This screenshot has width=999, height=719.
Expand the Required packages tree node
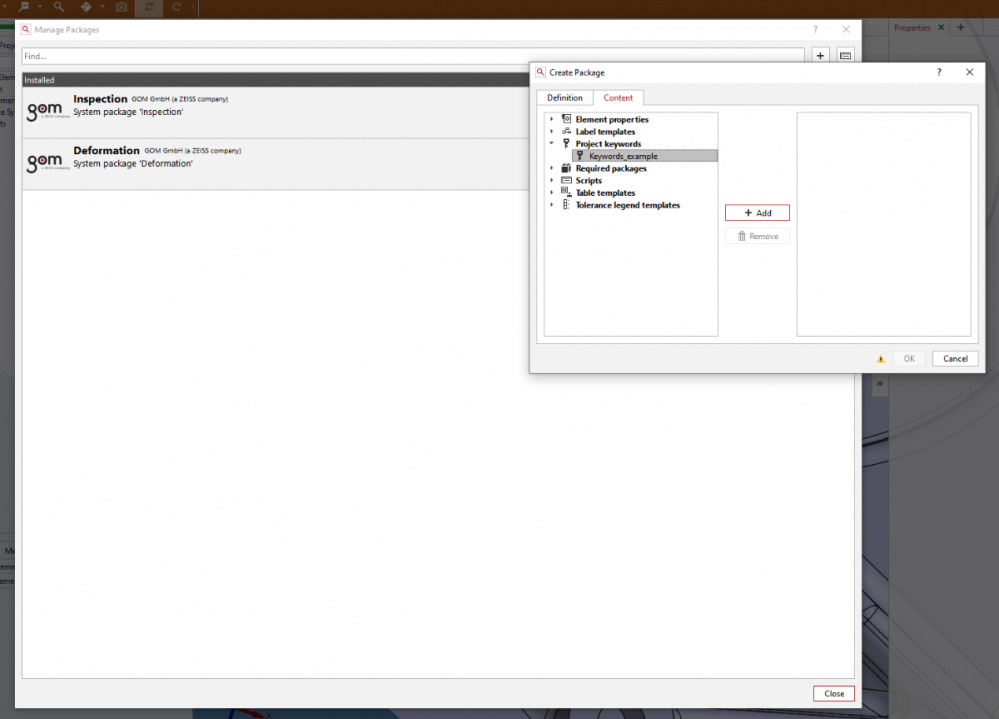coord(552,168)
